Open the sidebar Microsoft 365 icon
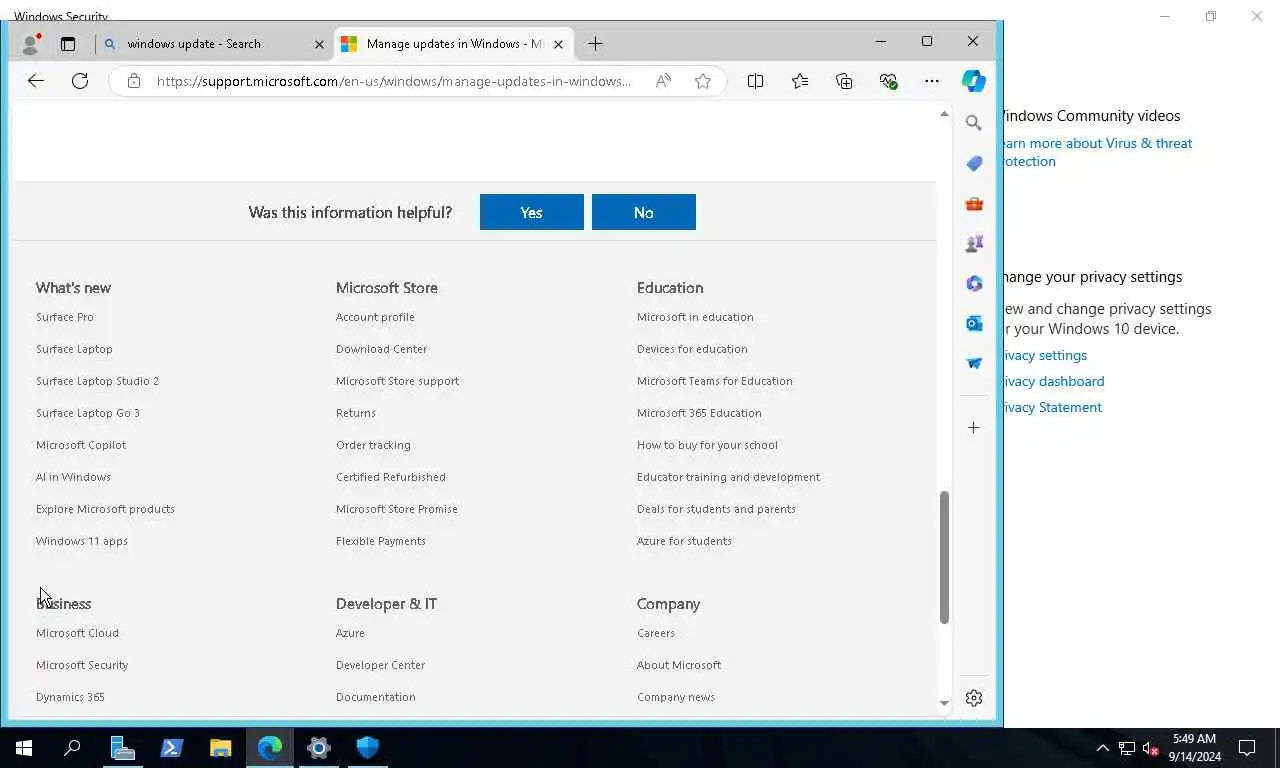 pos(974,283)
